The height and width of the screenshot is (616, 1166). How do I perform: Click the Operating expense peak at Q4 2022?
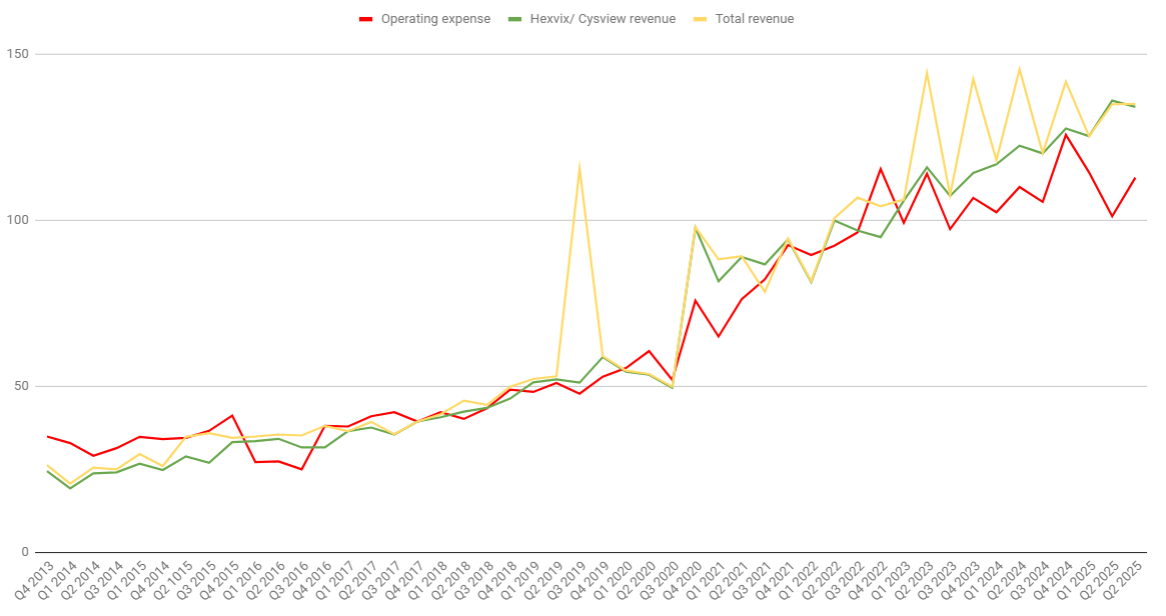(x=880, y=169)
